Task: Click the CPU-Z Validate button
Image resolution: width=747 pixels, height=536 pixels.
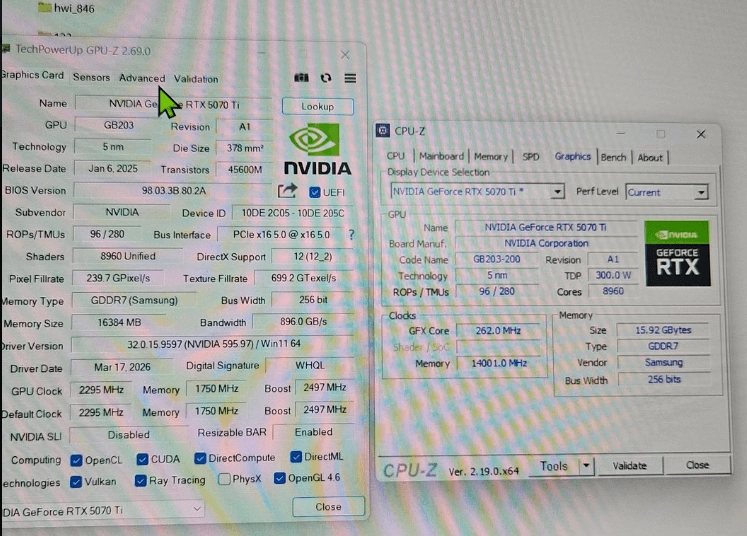Action: tap(629, 465)
